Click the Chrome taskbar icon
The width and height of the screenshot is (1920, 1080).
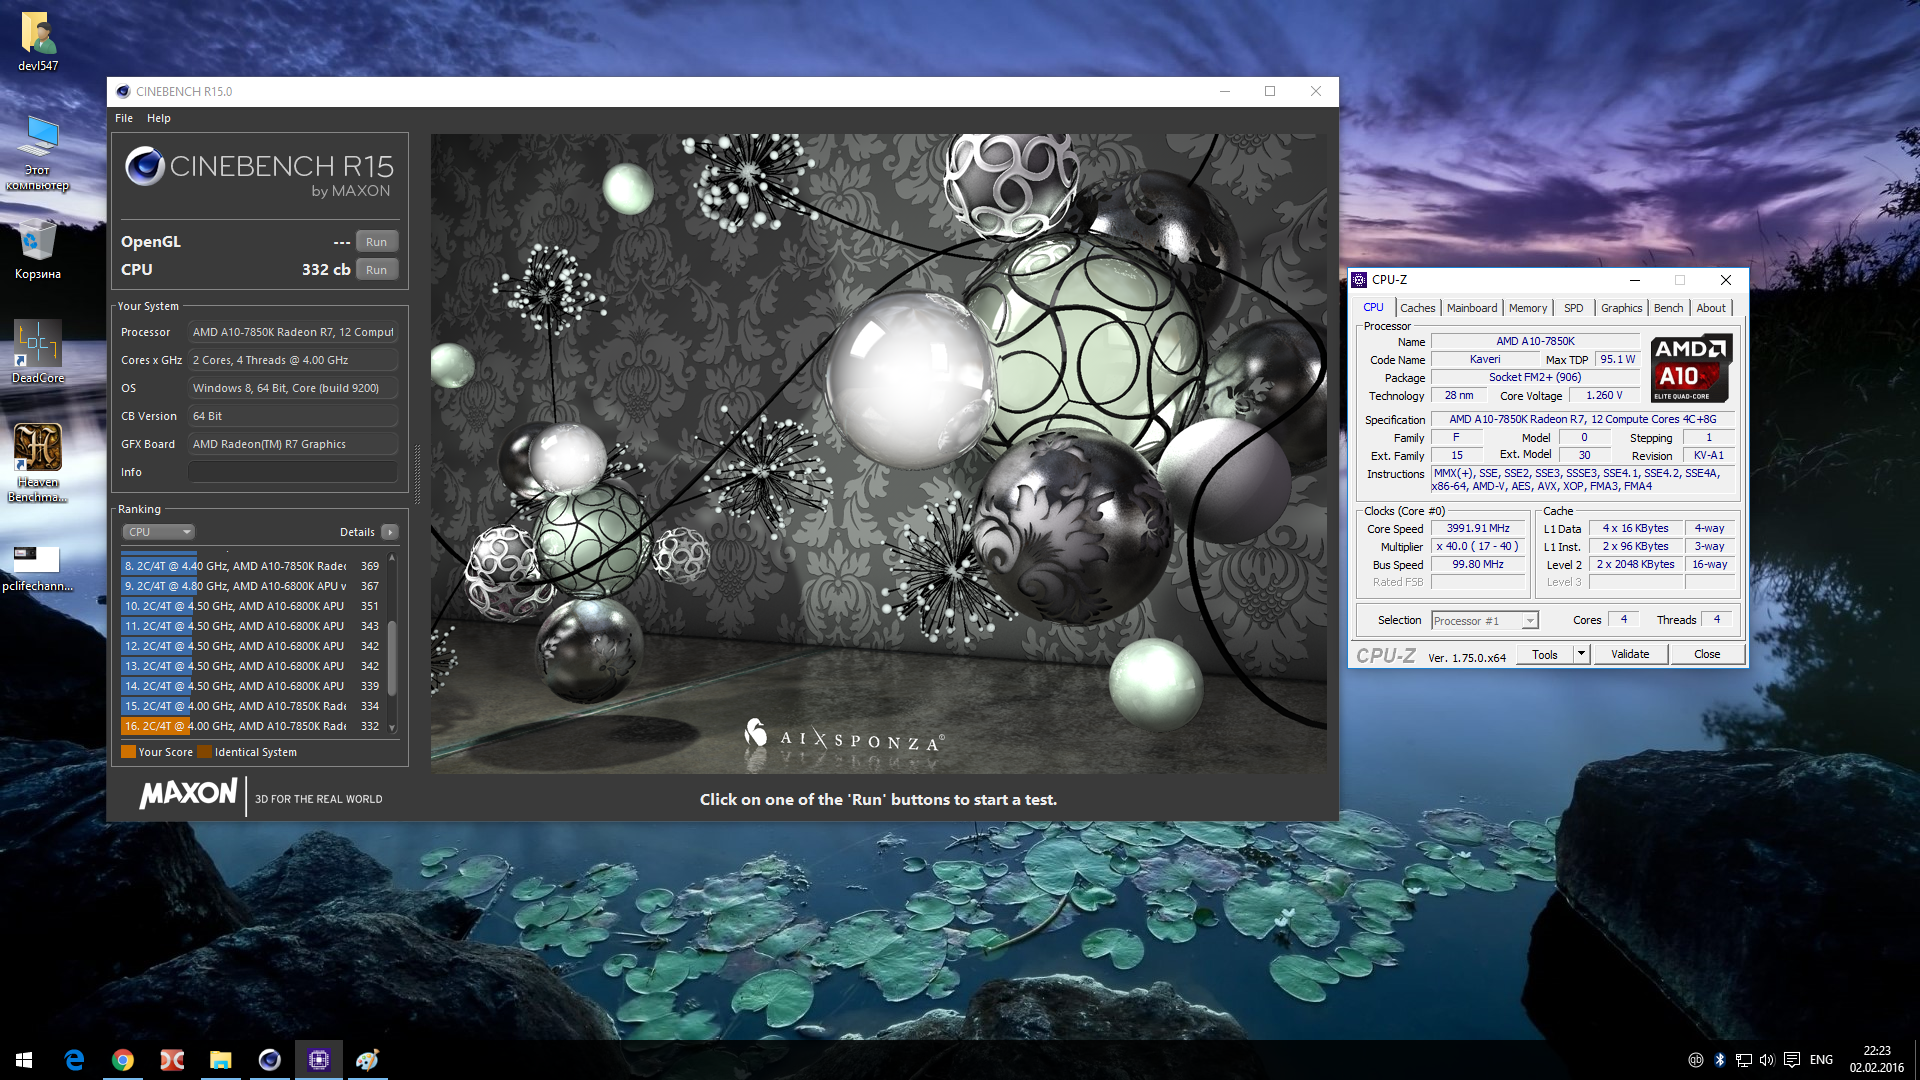(123, 1060)
